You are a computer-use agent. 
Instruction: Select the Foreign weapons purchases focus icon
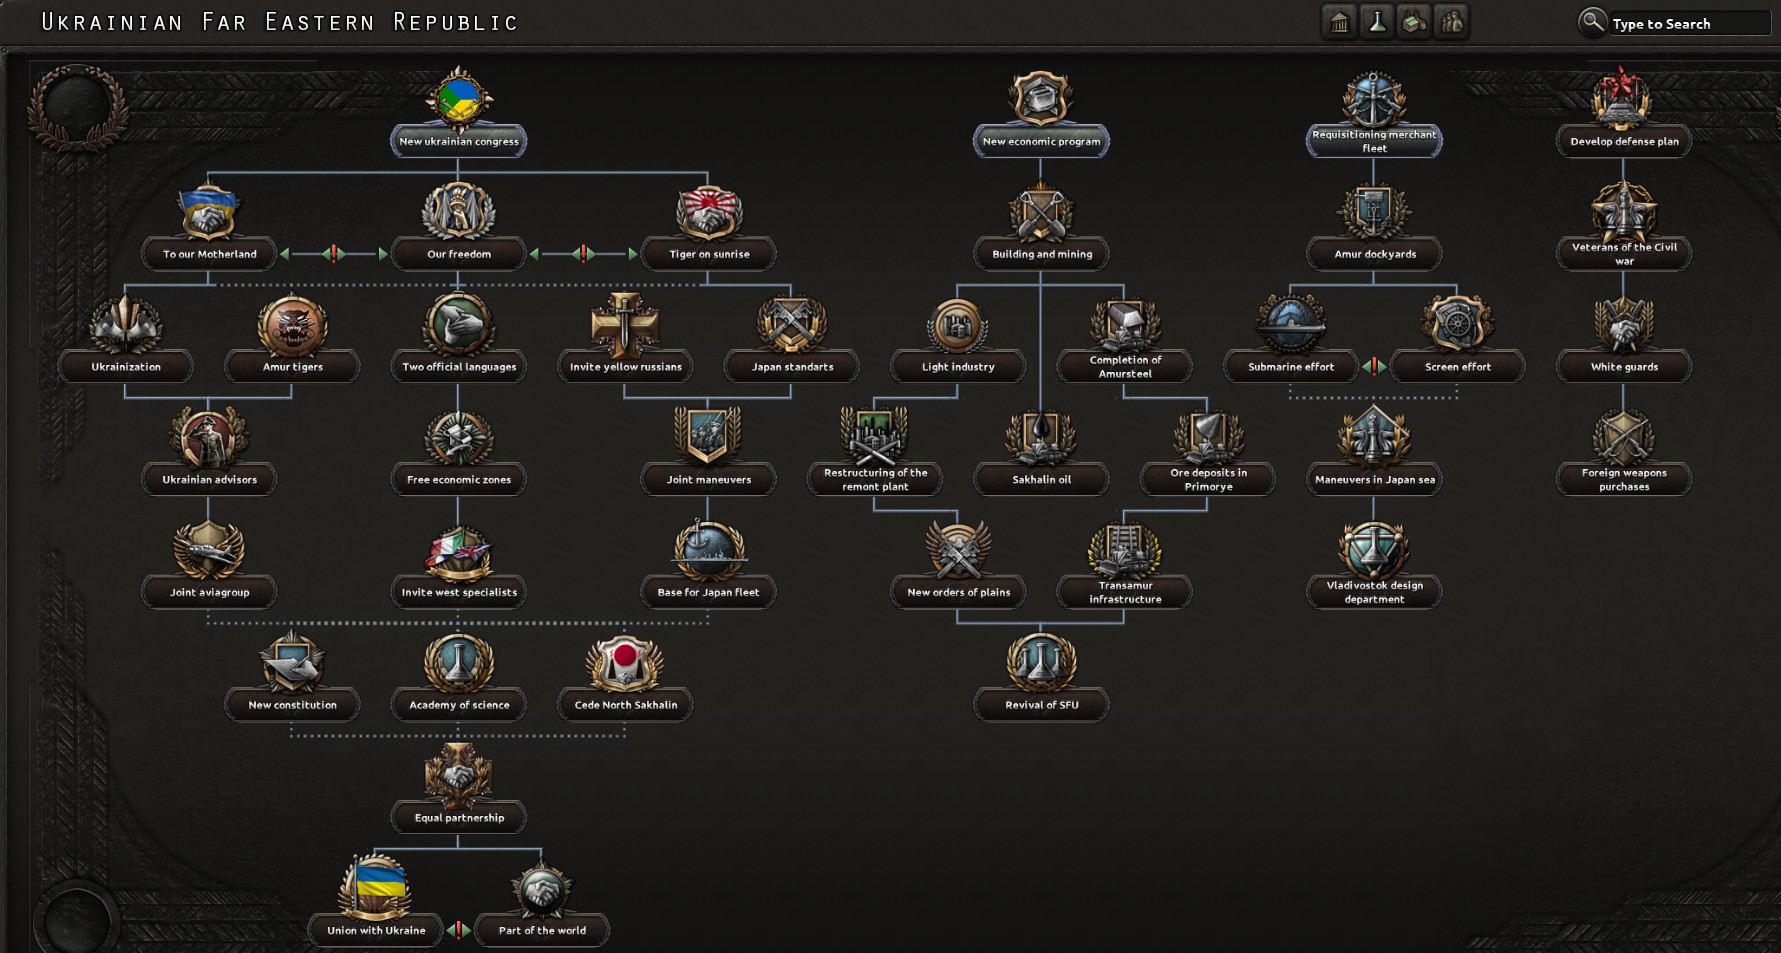click(x=1624, y=438)
